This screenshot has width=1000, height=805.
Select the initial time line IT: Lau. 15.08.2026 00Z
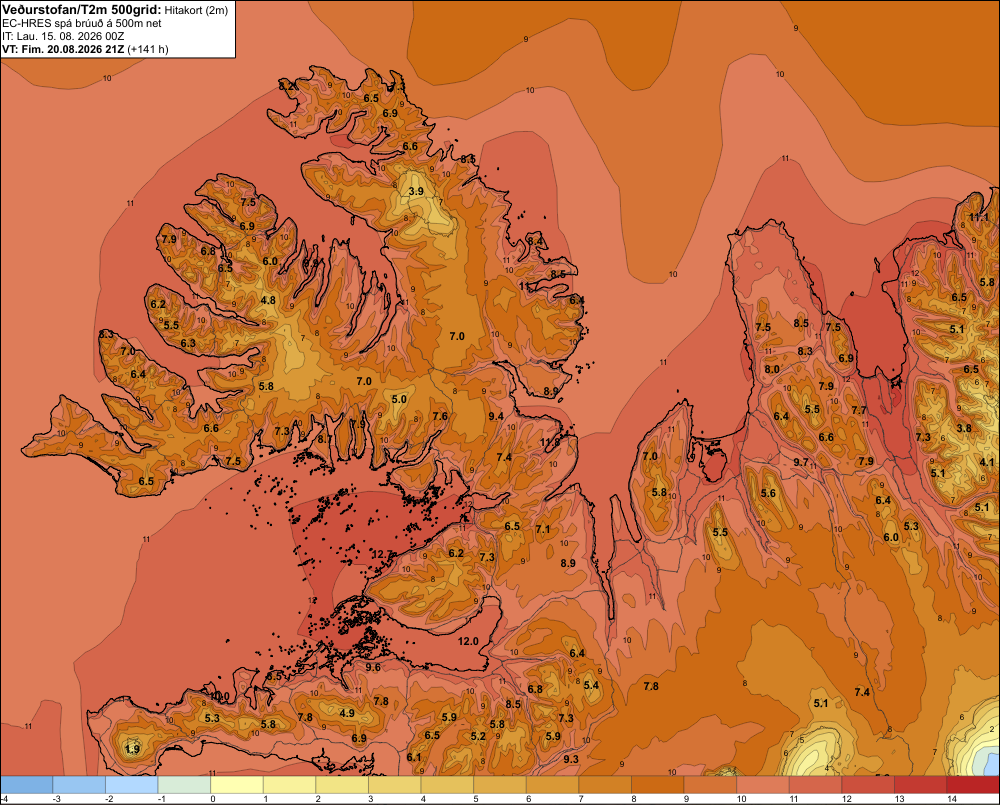[x=62, y=36]
